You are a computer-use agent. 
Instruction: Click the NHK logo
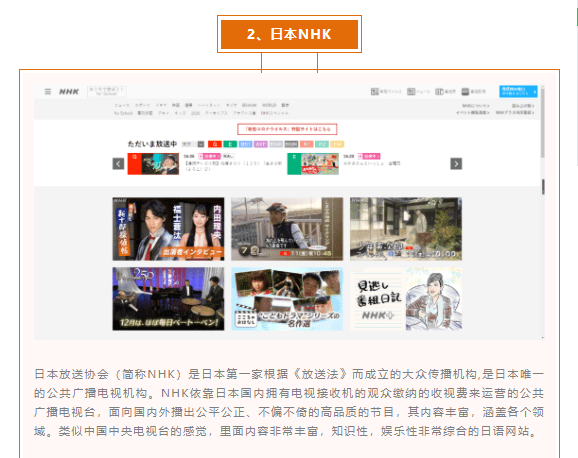tap(69, 91)
